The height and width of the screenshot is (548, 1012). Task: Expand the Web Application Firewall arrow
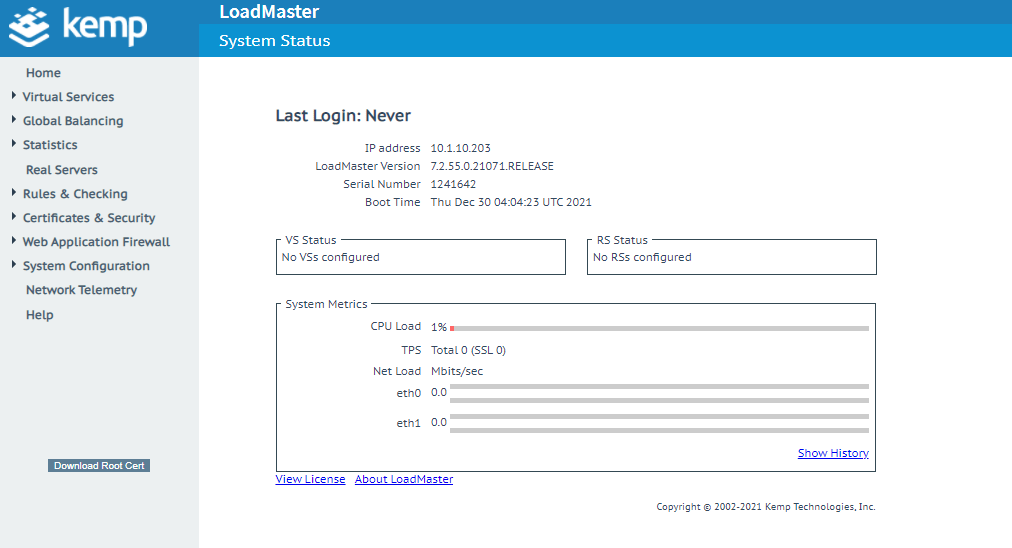pos(14,241)
